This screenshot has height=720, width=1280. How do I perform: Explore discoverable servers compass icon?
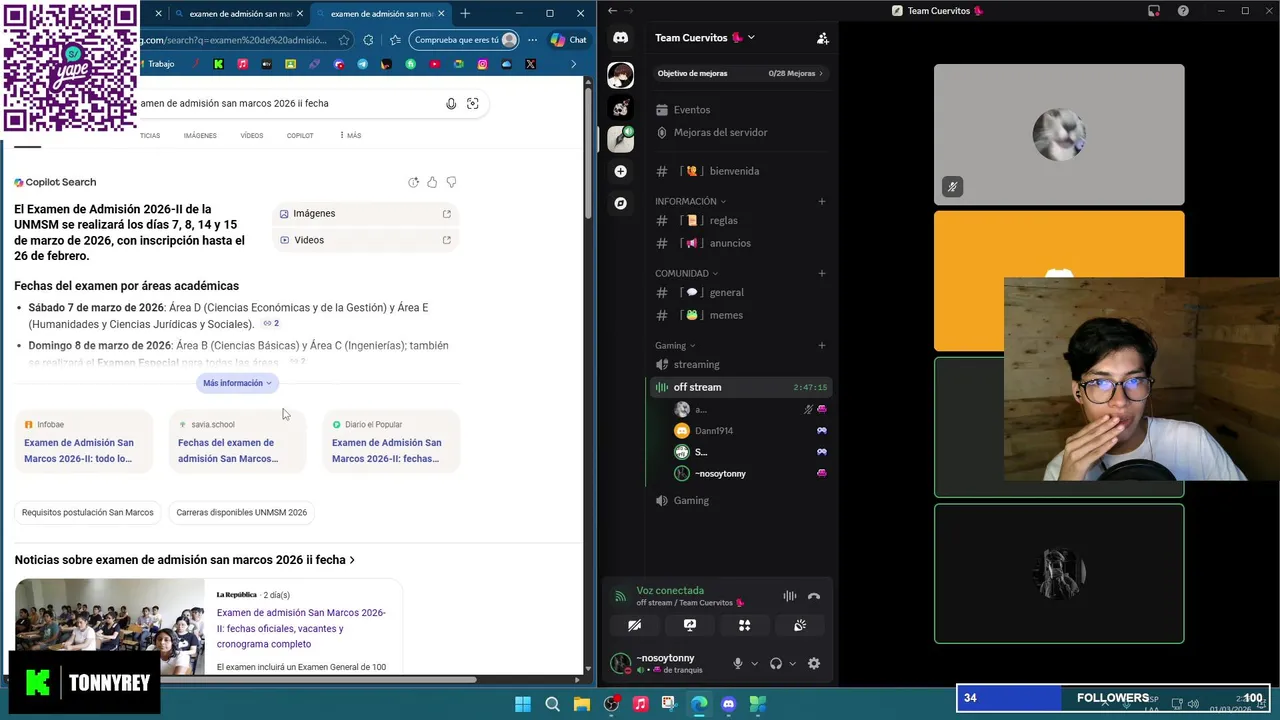[x=620, y=203]
